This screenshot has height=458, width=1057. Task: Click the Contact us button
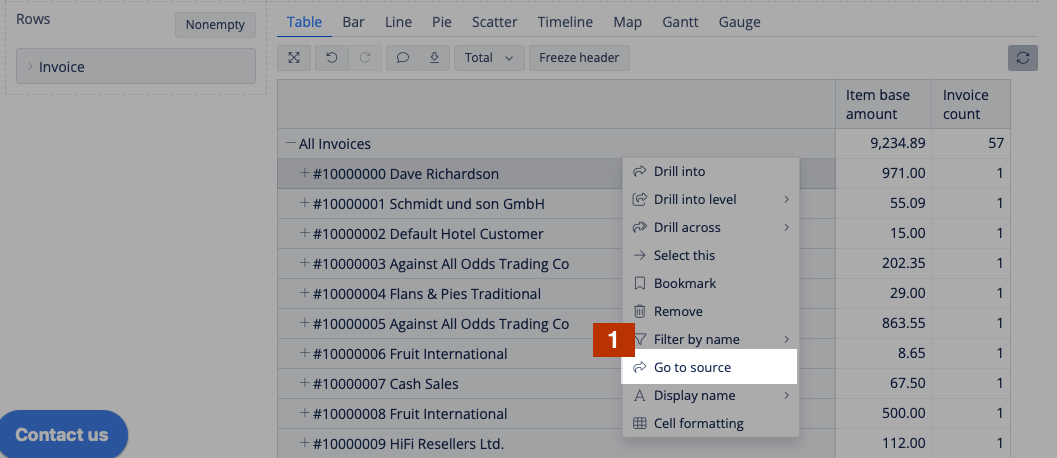62,435
